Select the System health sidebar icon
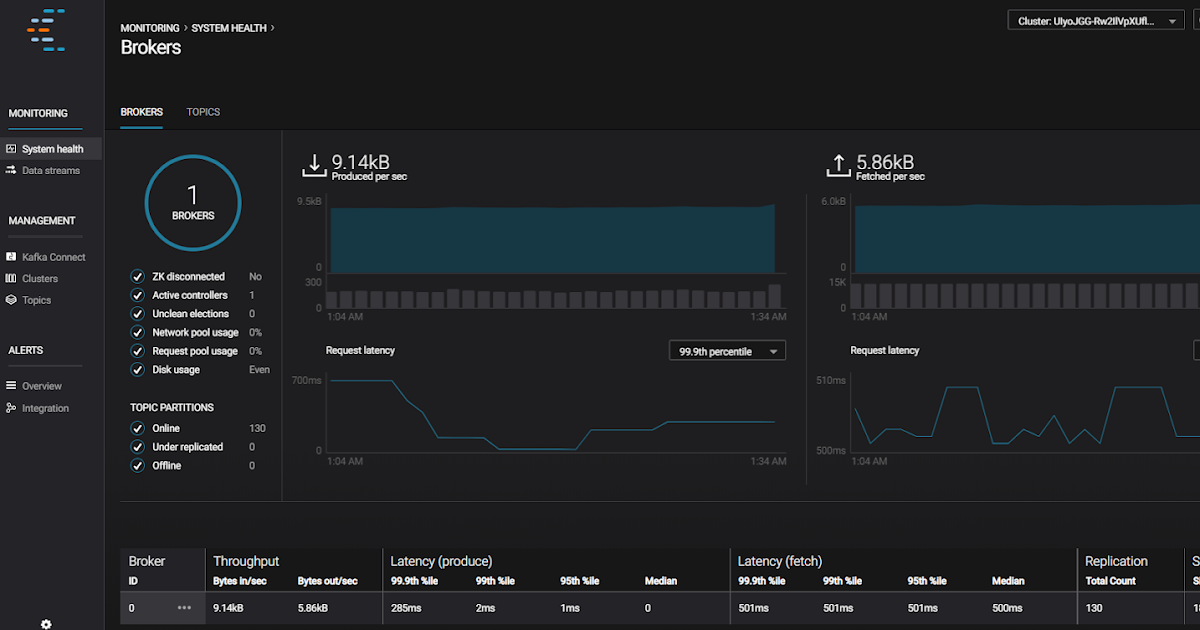 [12, 148]
